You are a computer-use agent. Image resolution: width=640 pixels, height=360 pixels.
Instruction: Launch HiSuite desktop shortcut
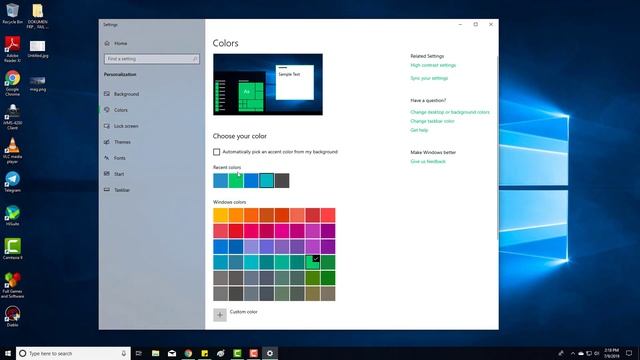(12, 216)
